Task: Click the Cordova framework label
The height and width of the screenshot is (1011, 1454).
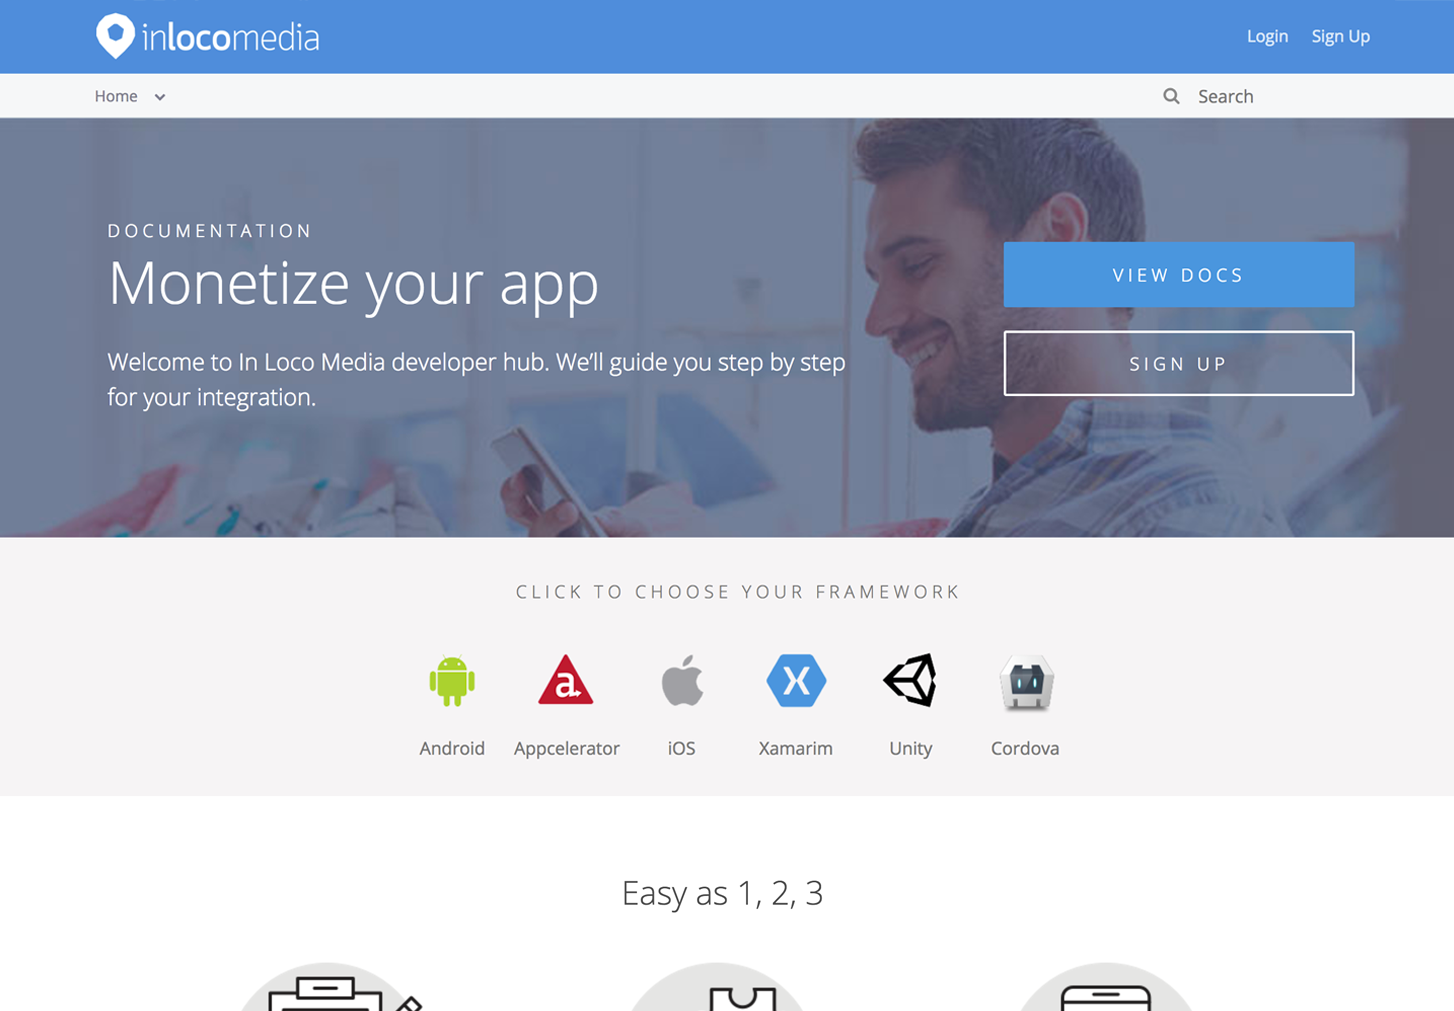Action: 1025,748
